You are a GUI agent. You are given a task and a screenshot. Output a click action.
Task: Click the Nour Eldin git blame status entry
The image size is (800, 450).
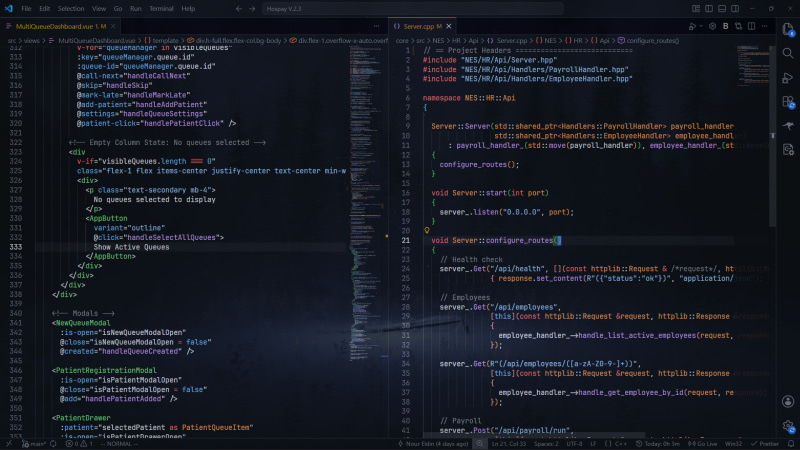pyautogui.click(x=433, y=444)
